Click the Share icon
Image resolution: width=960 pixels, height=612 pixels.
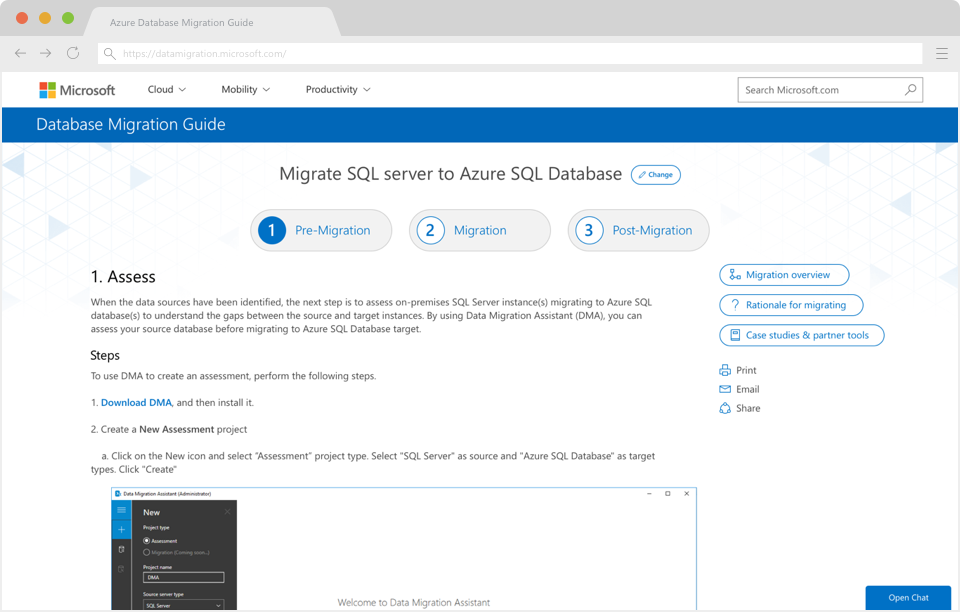click(x=725, y=408)
